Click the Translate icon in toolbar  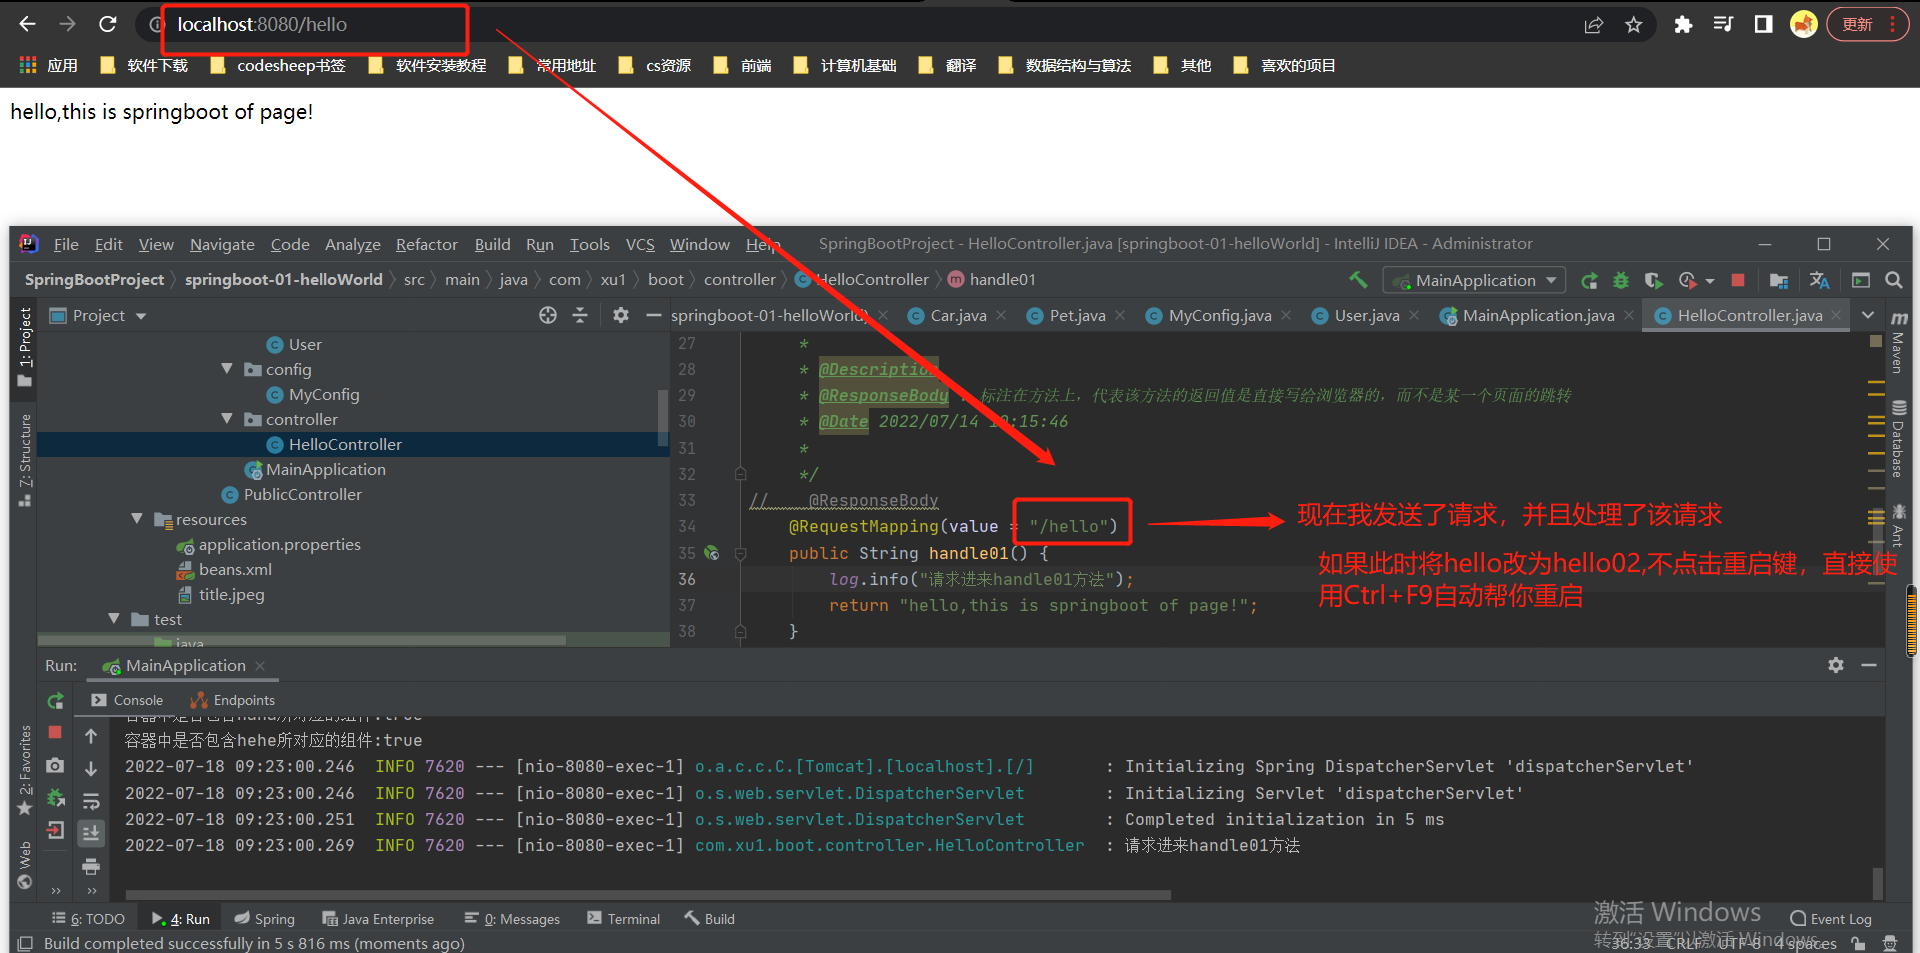pos(1819,280)
